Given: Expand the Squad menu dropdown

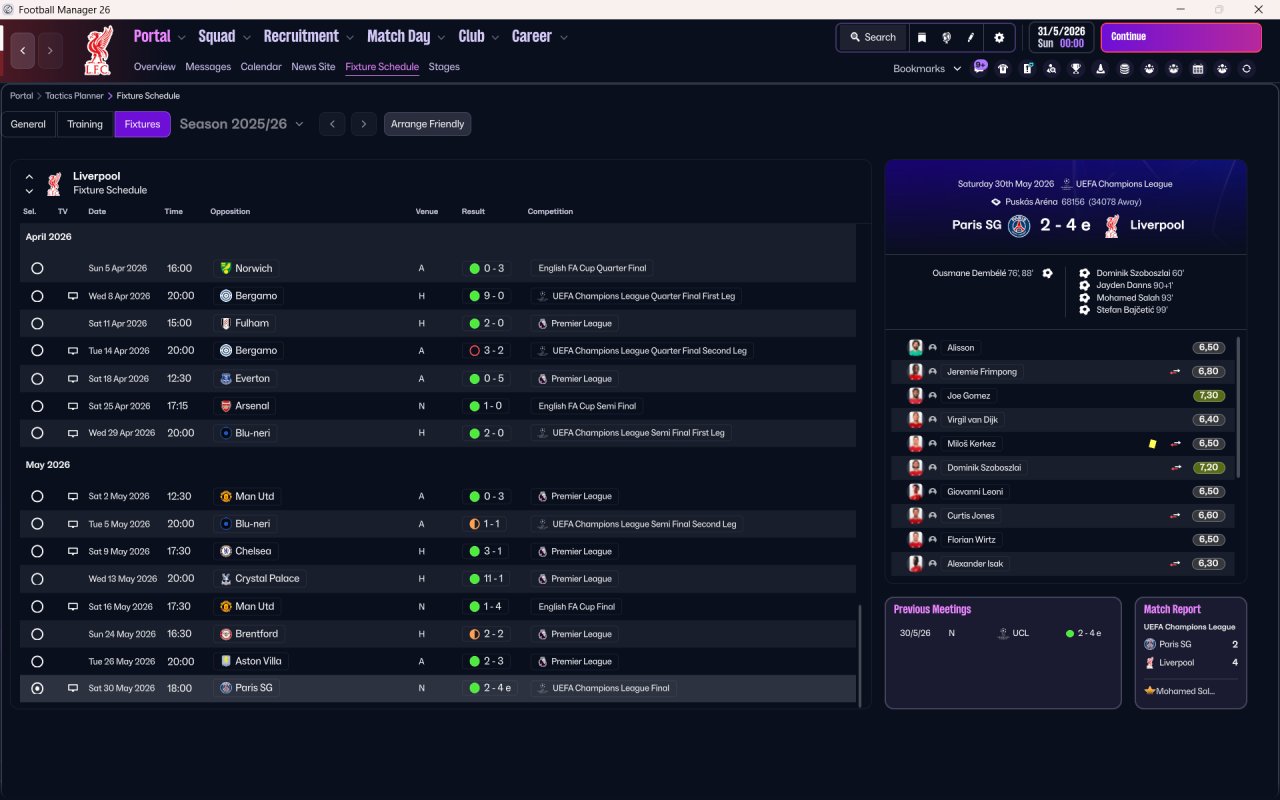Looking at the screenshot, I should click(245, 38).
